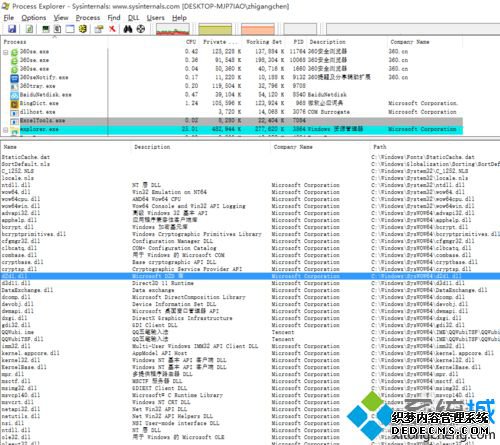The width and height of the screenshot is (500, 445).
Task: Toggle the process tree view icon
Action: 58,29
